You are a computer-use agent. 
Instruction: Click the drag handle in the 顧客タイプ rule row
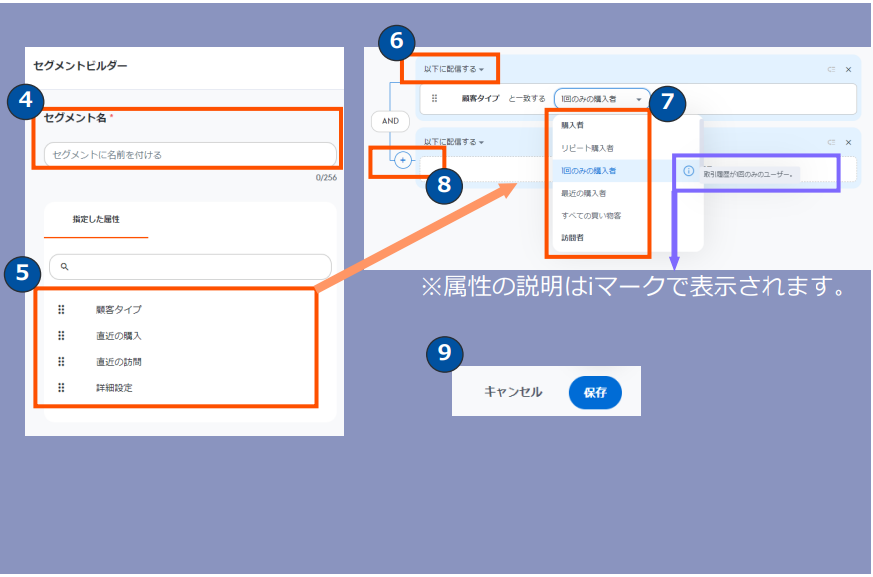[x=434, y=99]
